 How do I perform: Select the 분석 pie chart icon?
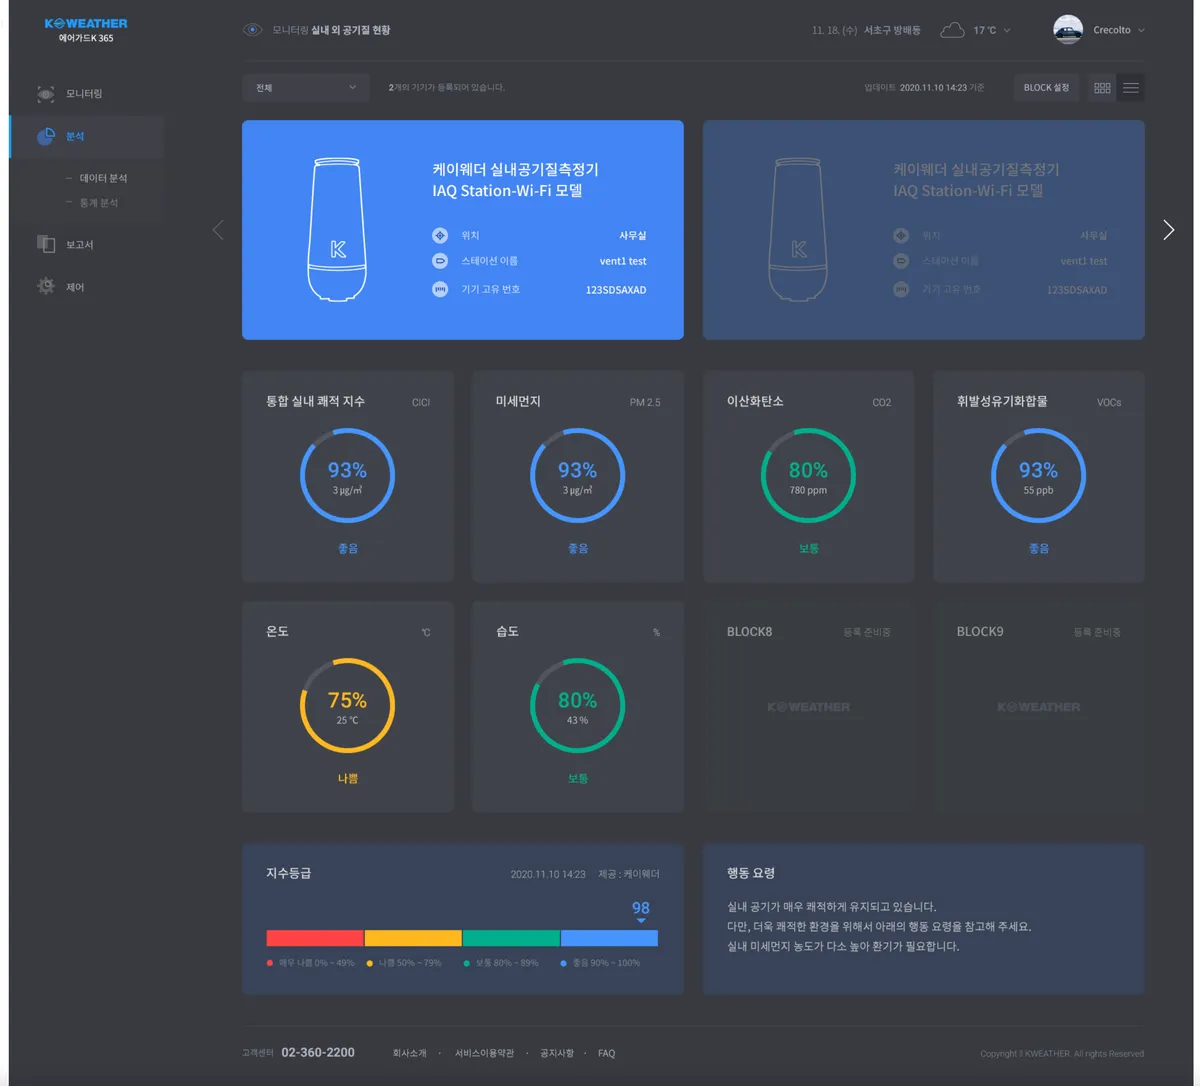click(x=46, y=137)
